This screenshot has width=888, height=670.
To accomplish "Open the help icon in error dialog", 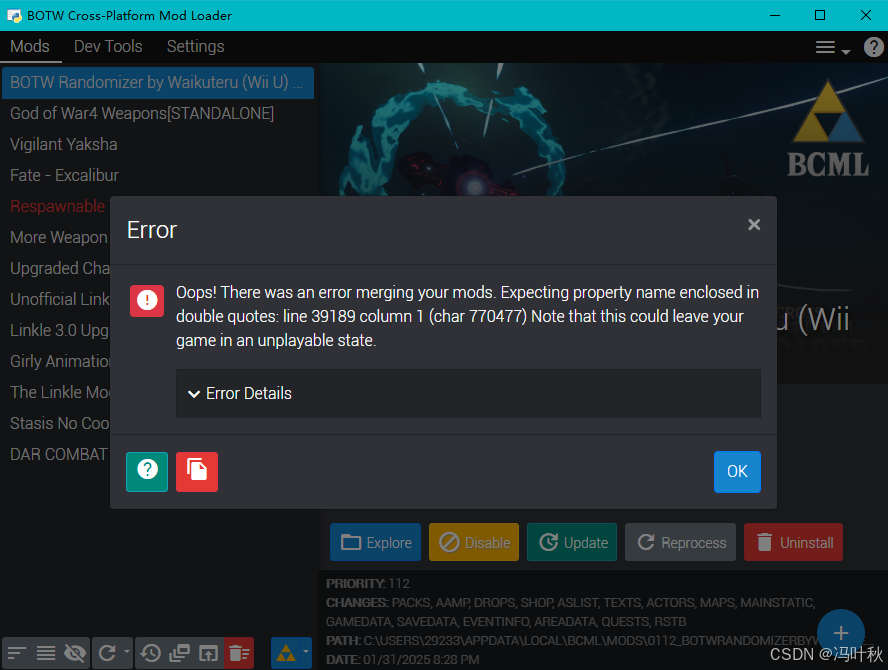I will pos(147,471).
